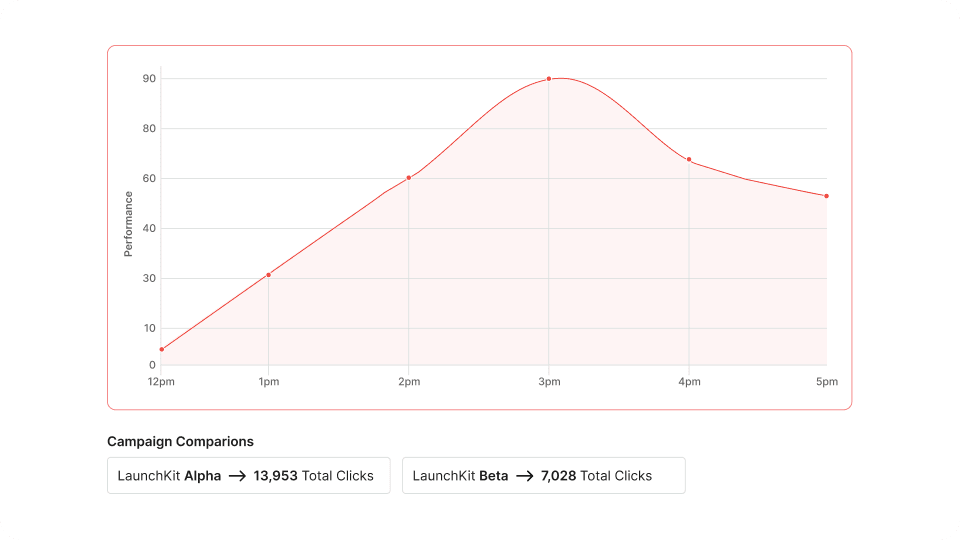The width and height of the screenshot is (960, 540).
Task: Click the 1pm x-axis label
Action: pyautogui.click(x=269, y=381)
